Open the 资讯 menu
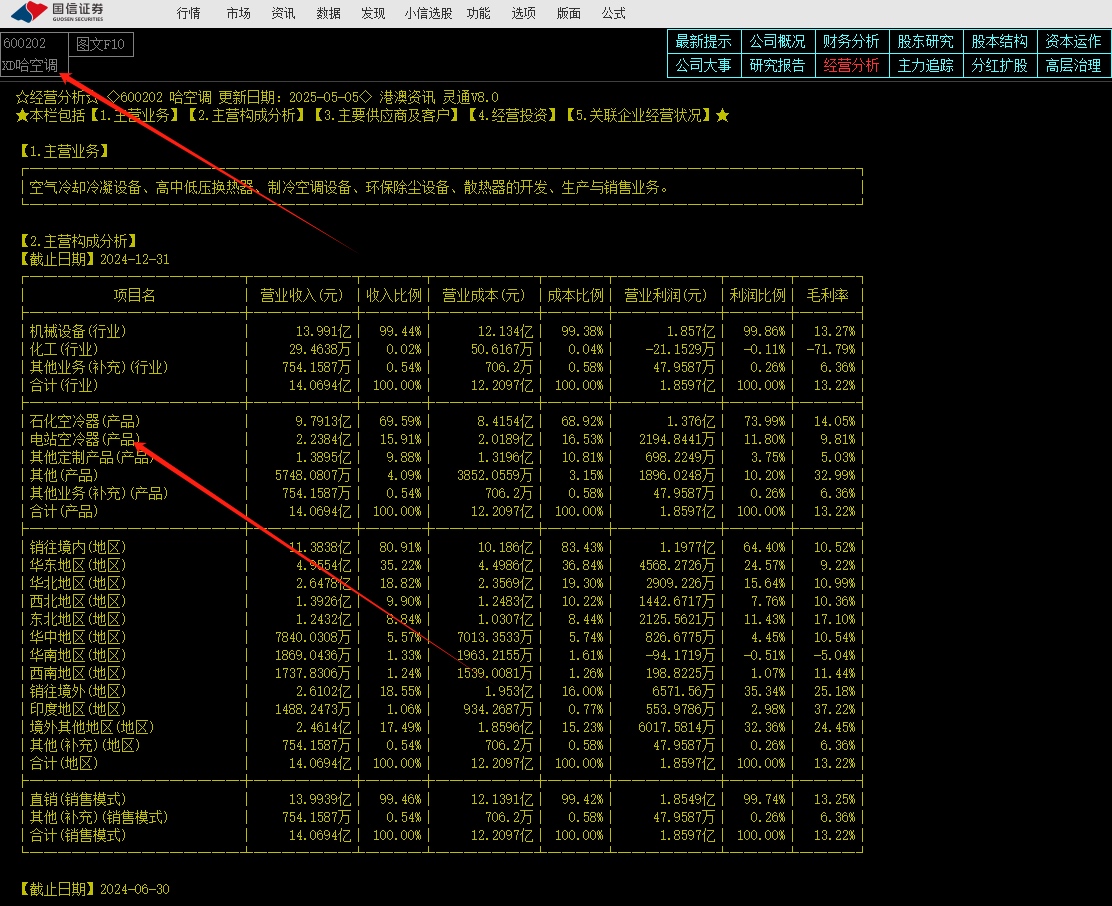This screenshot has height=906, width=1112. click(283, 13)
